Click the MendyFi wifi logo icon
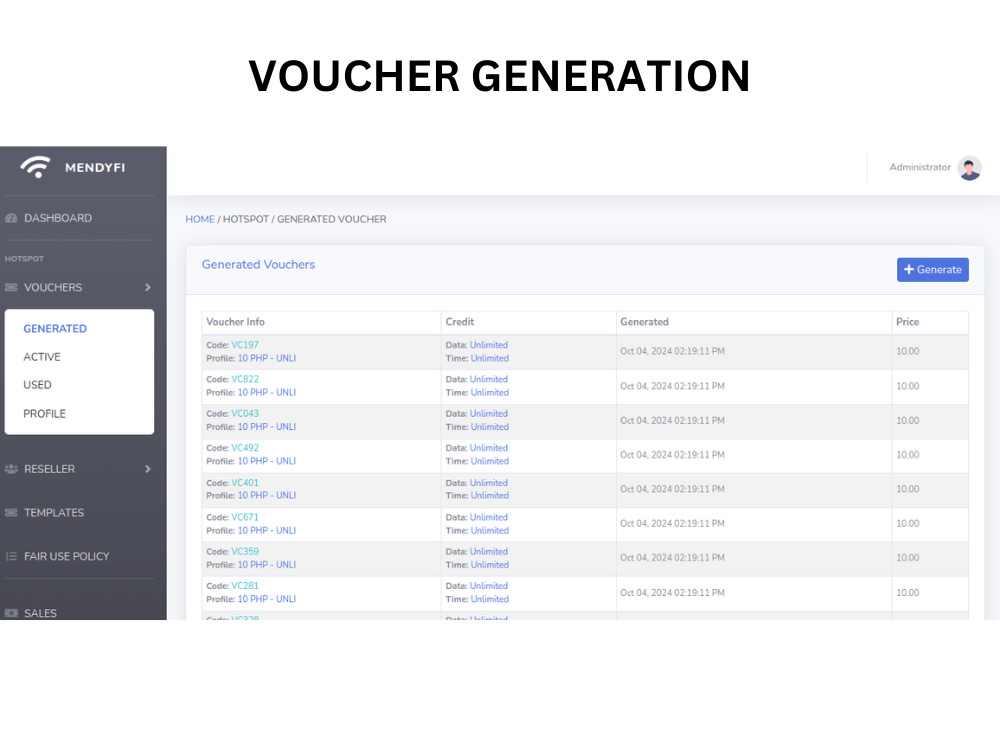 [x=36, y=167]
